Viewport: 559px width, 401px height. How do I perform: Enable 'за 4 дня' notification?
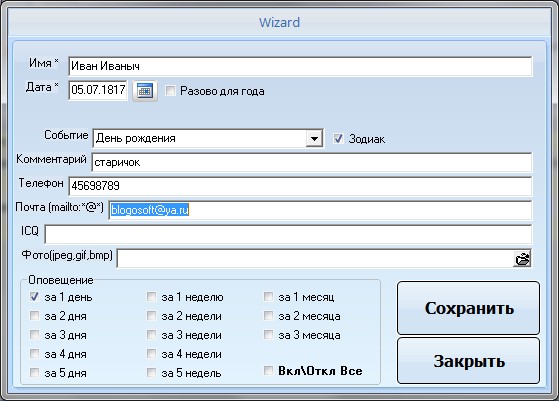(35, 354)
